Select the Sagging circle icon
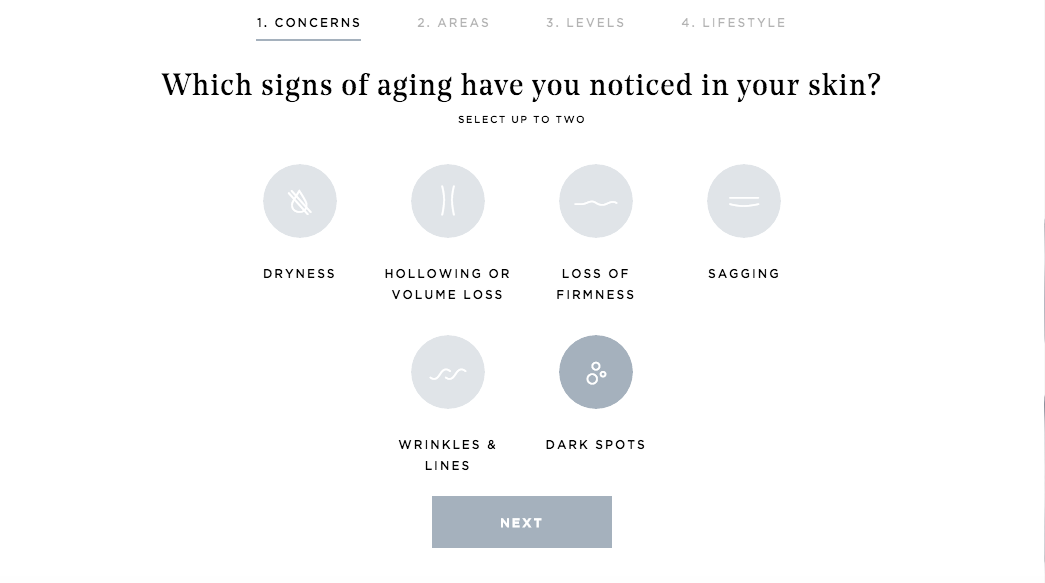This screenshot has height=583, width=1045. click(x=744, y=202)
